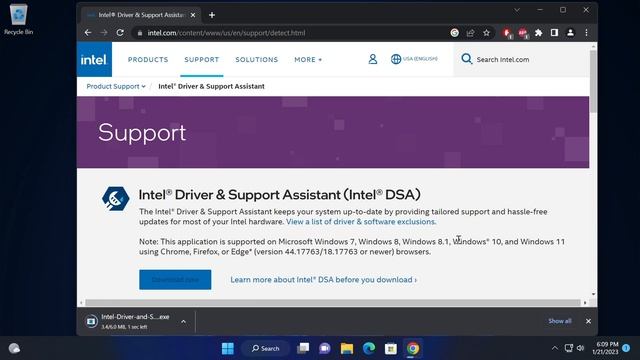
Task: Bookmark this page with the star icon
Action: point(486,33)
